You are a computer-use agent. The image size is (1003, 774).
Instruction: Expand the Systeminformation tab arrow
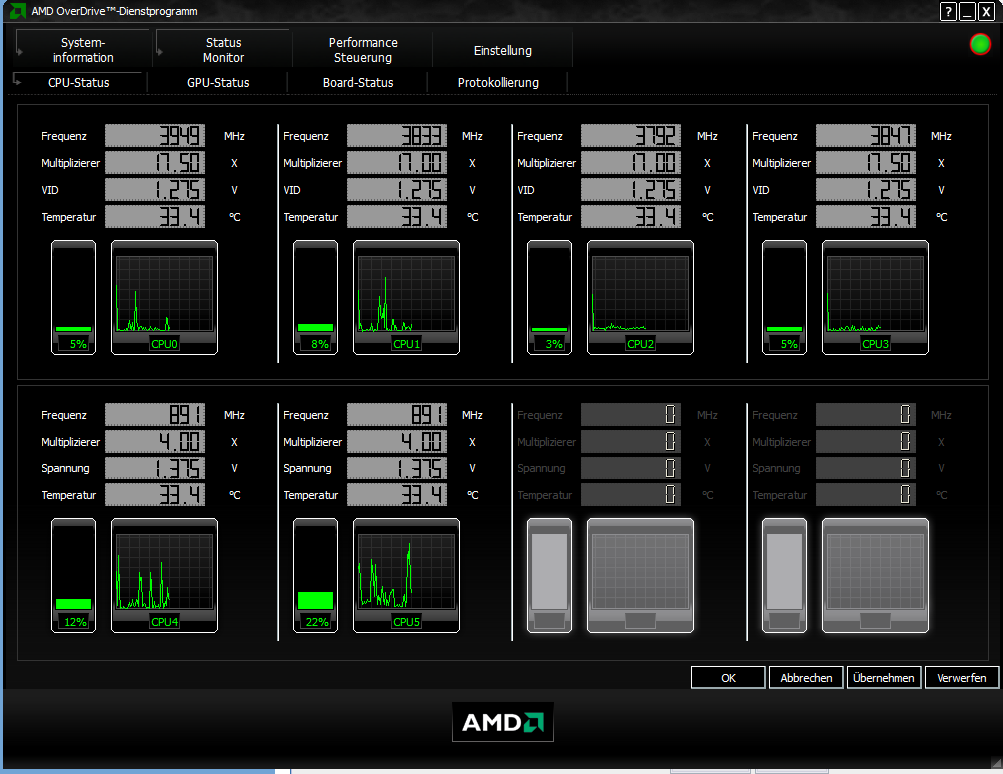point(20,51)
